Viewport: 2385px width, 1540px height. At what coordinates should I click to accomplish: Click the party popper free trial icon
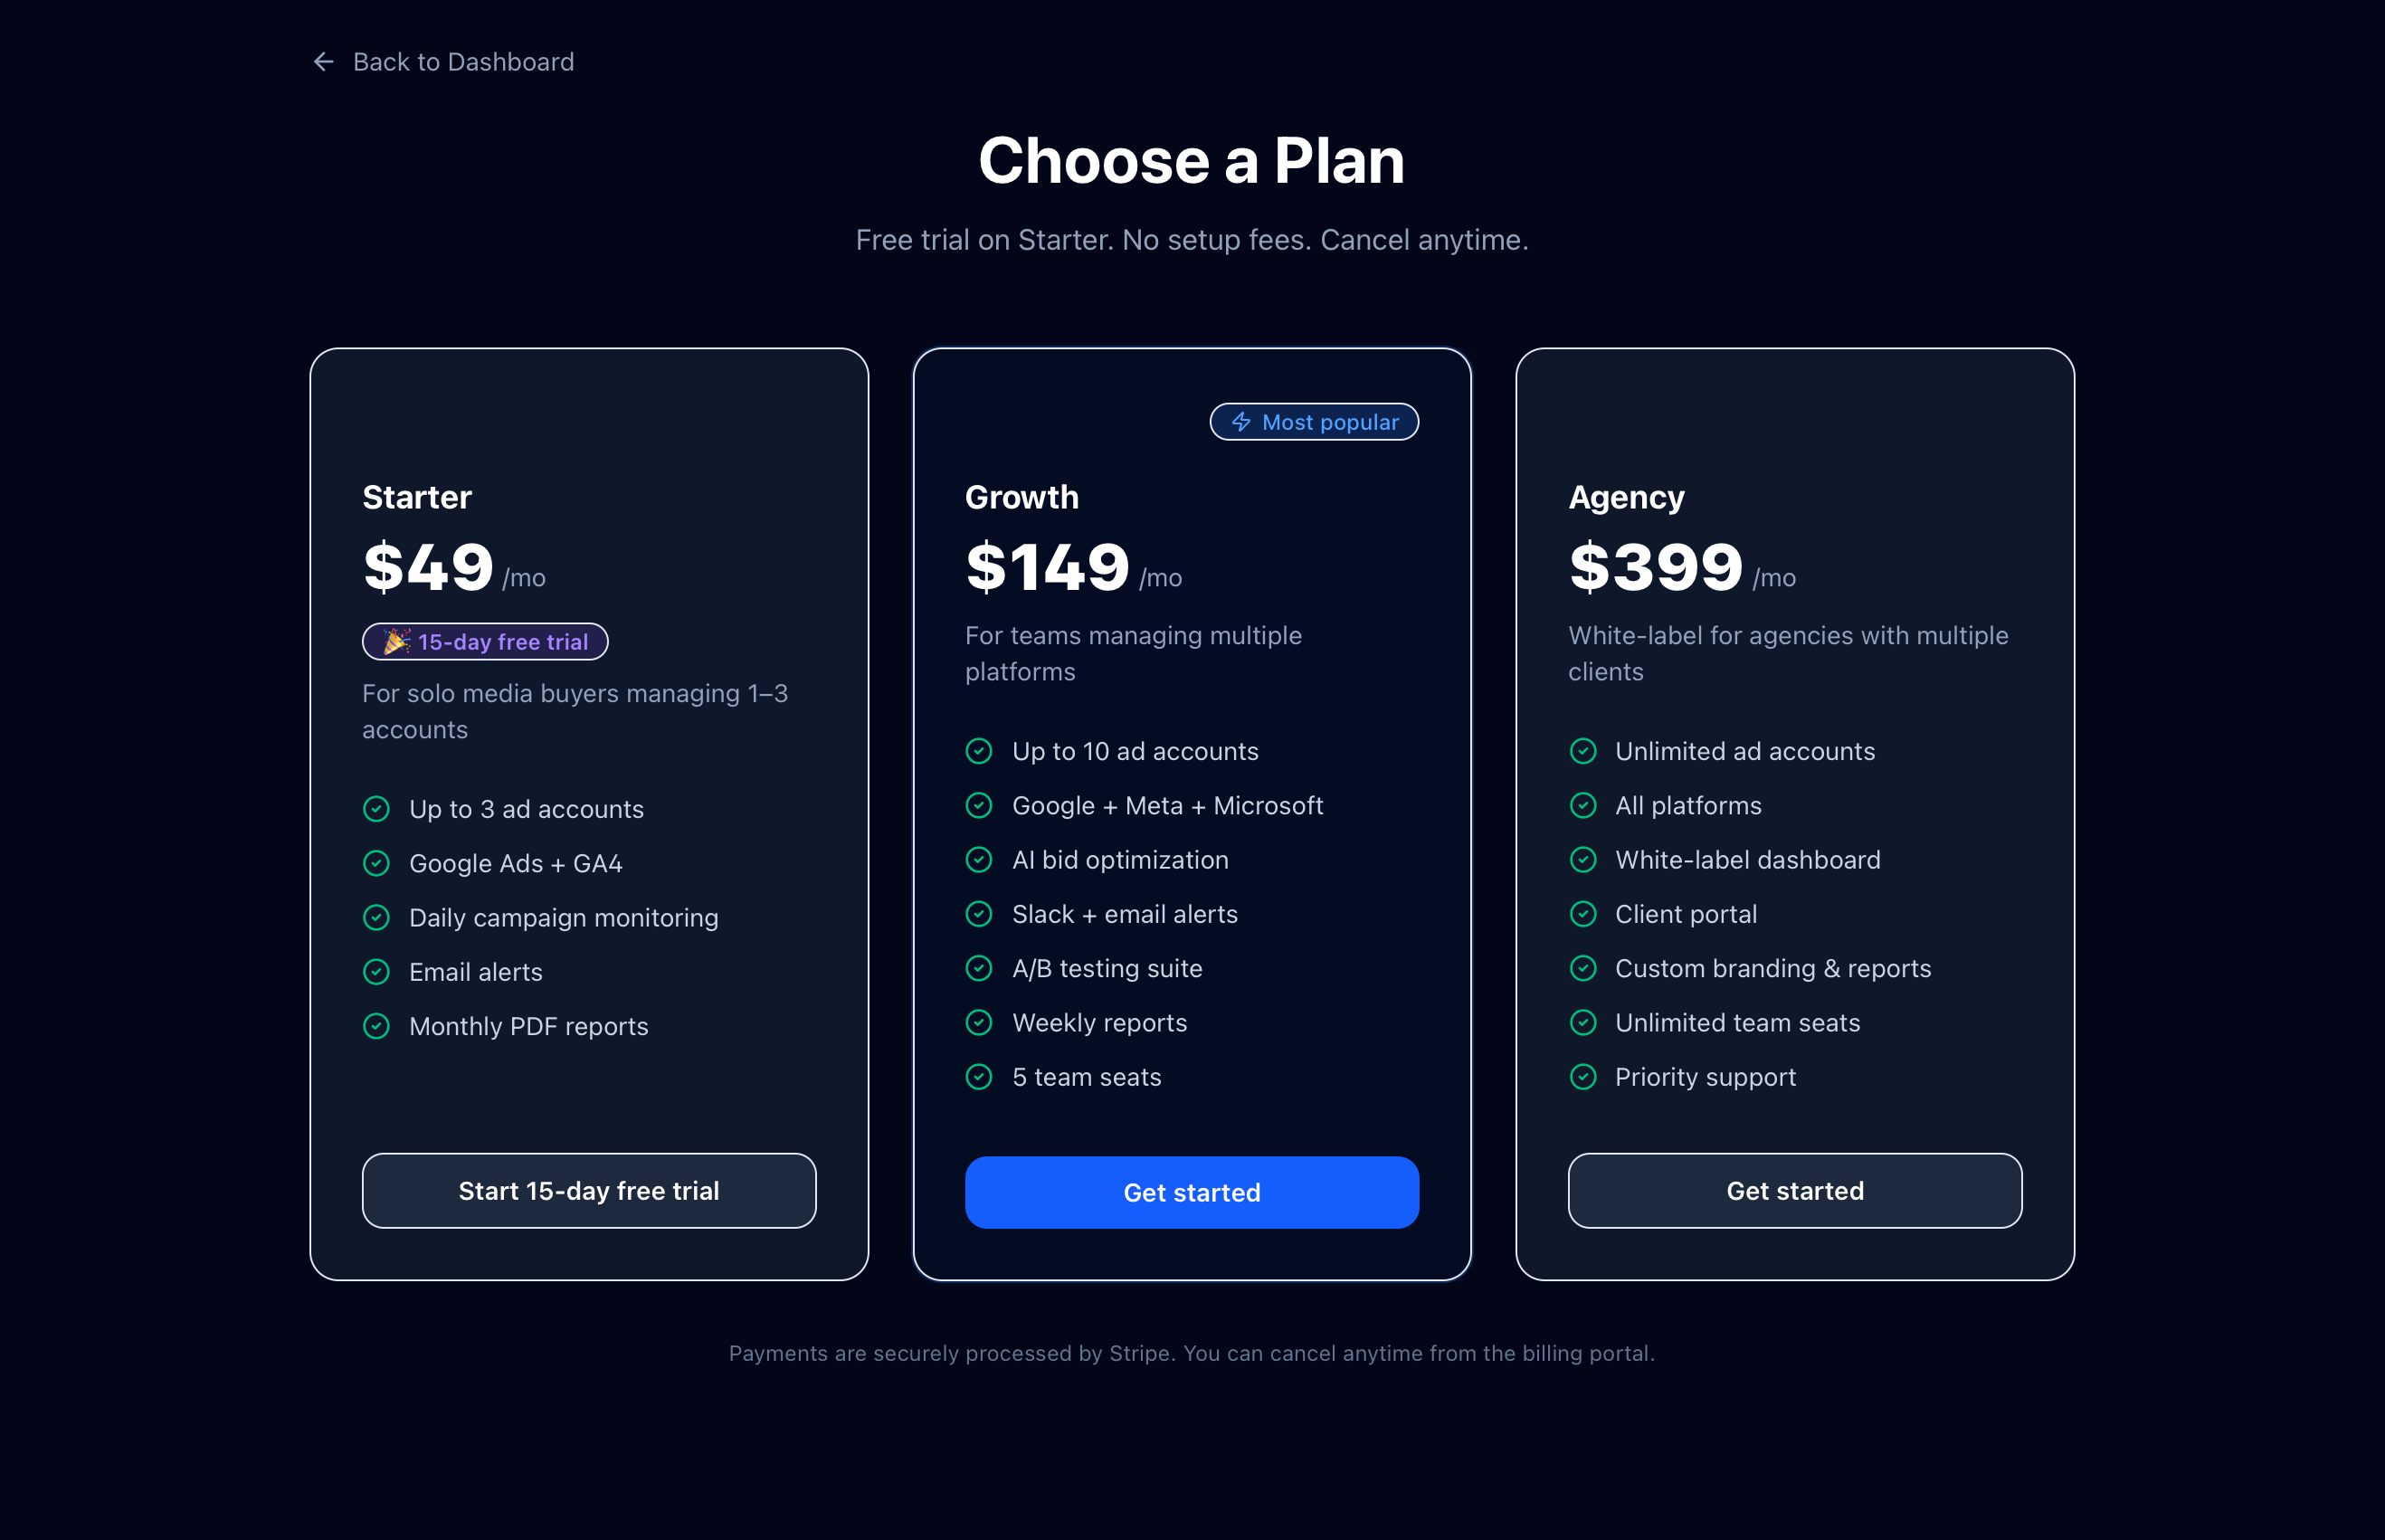tap(396, 641)
